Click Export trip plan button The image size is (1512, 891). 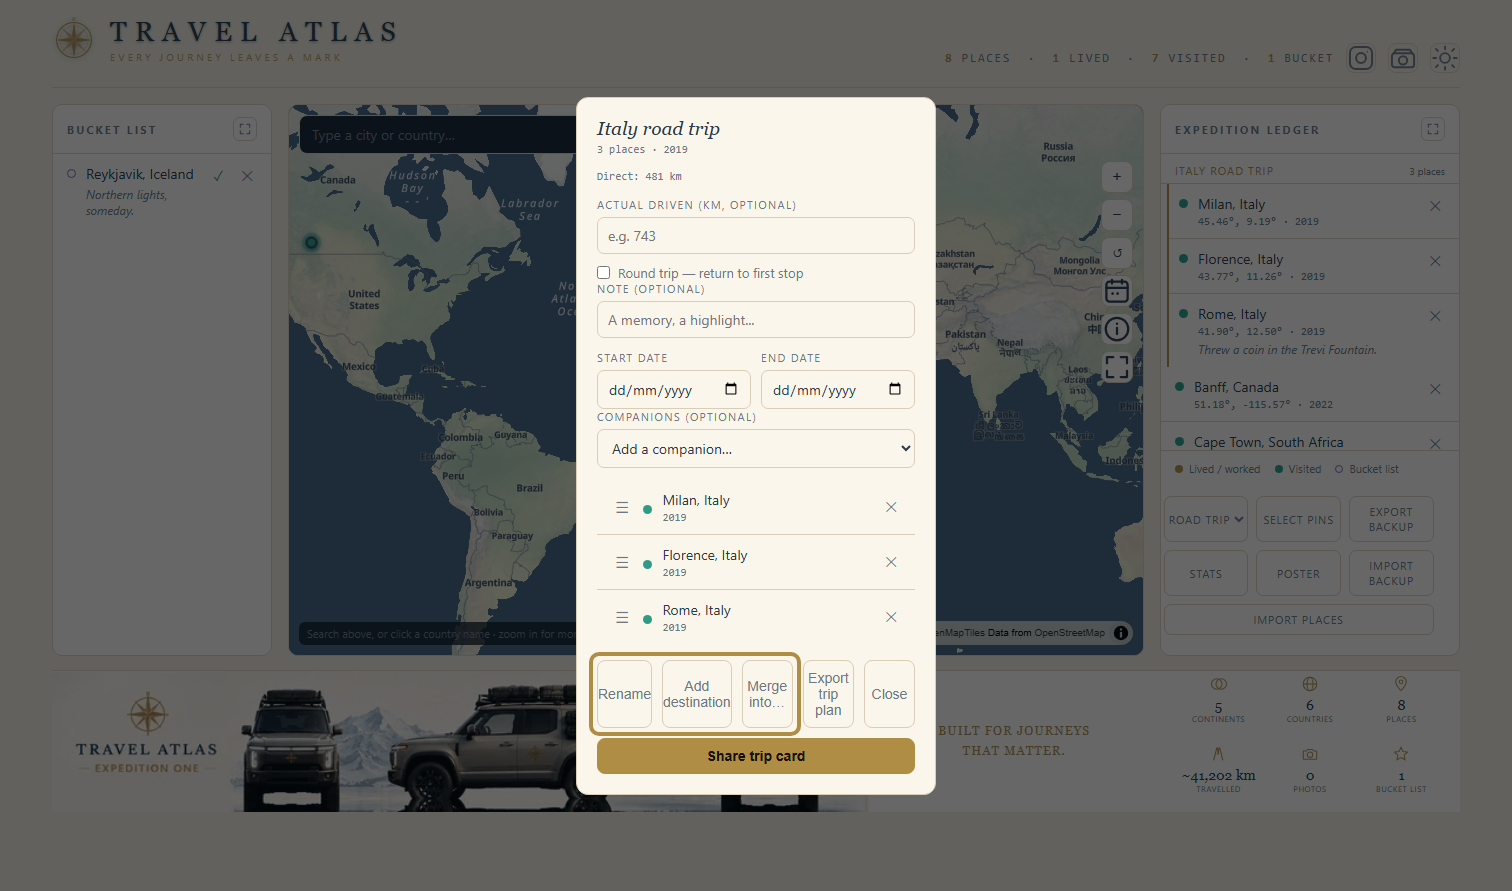[828, 694]
